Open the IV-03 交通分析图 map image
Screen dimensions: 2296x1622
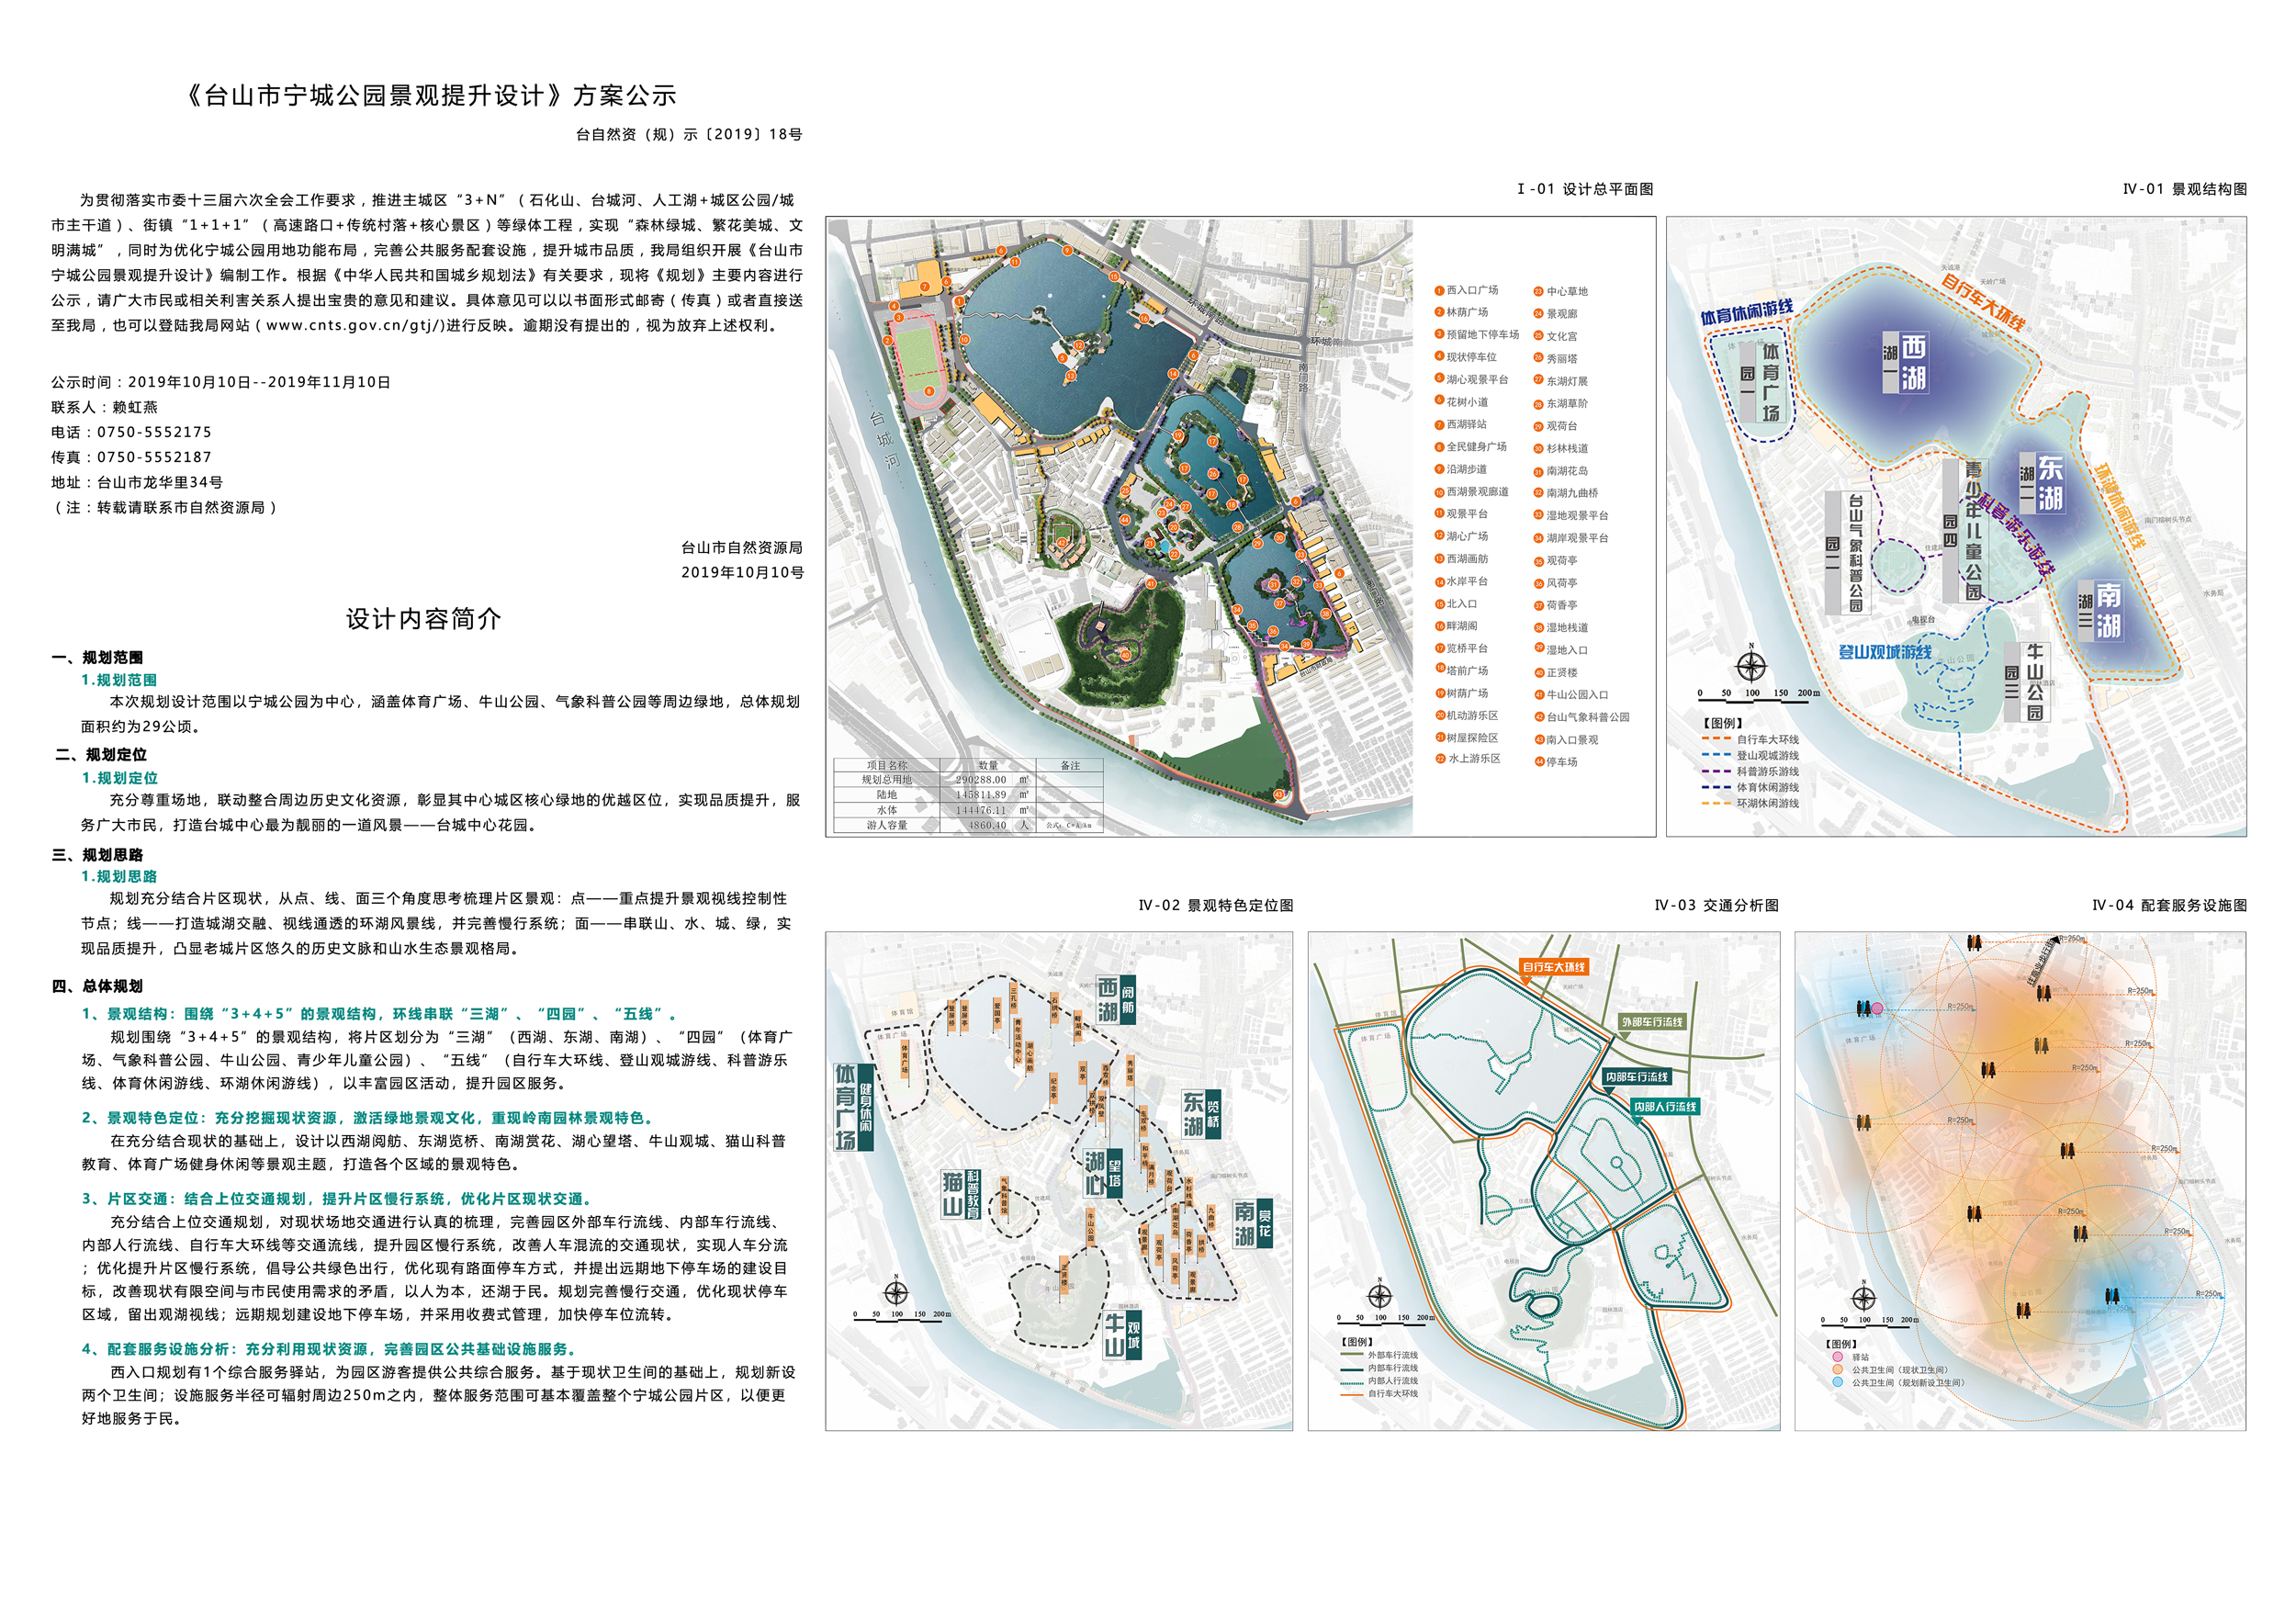point(1544,1181)
